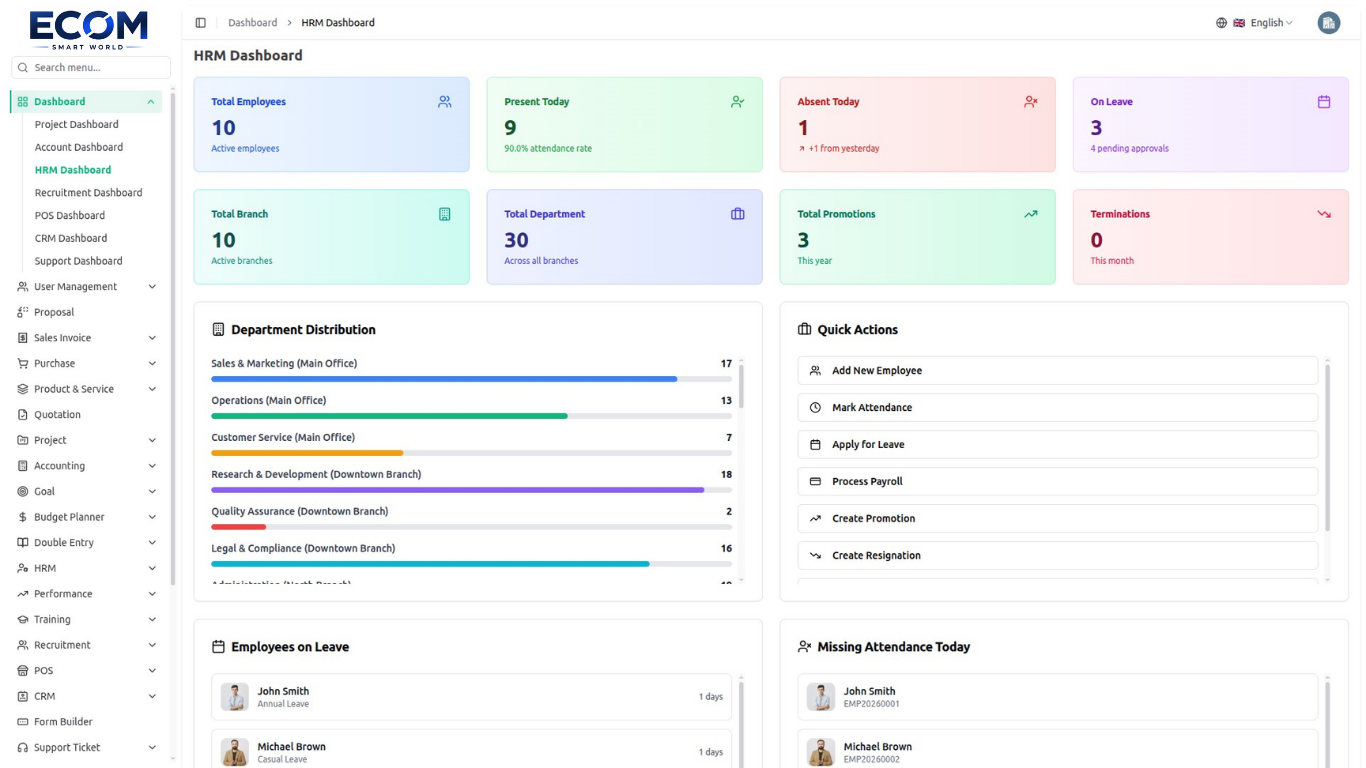The width and height of the screenshot is (1366, 768).
Task: Click the Total Branch building icon
Action: [x=445, y=214]
